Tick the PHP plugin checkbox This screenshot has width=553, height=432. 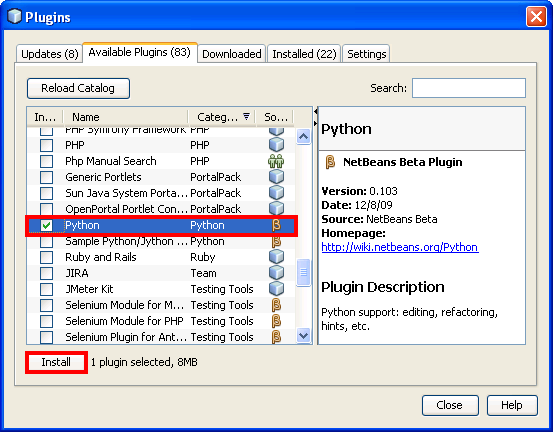pos(46,145)
